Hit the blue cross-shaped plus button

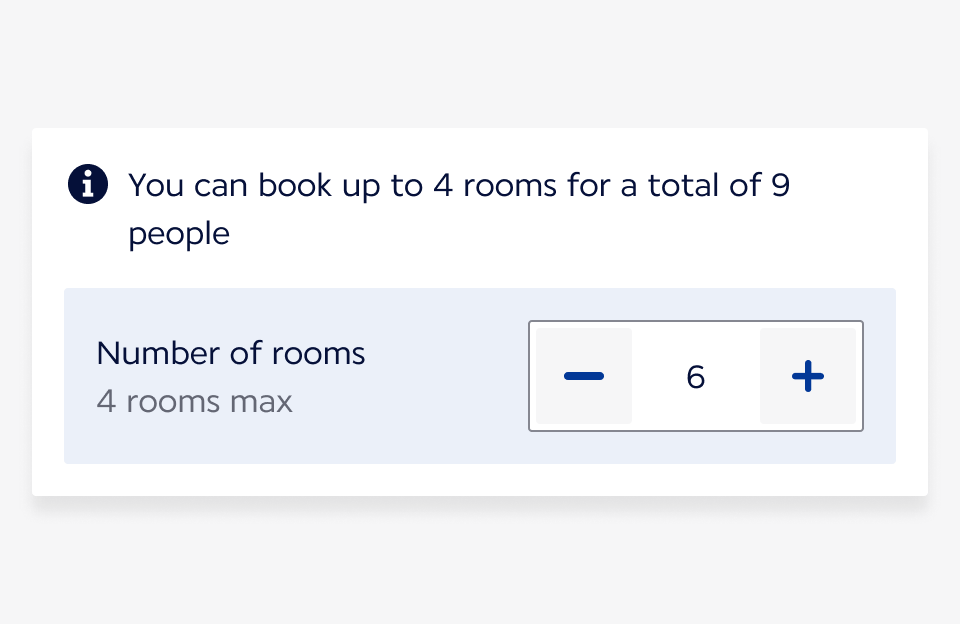[x=808, y=376]
